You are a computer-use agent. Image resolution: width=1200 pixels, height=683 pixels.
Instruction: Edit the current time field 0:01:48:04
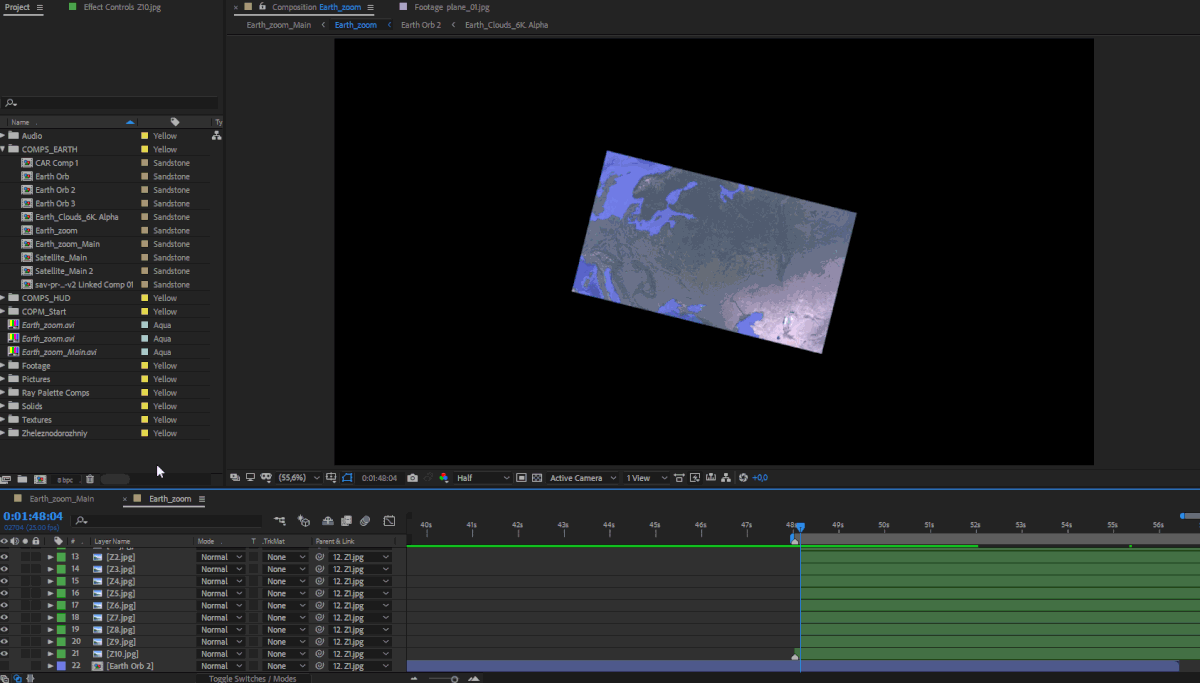point(33,518)
